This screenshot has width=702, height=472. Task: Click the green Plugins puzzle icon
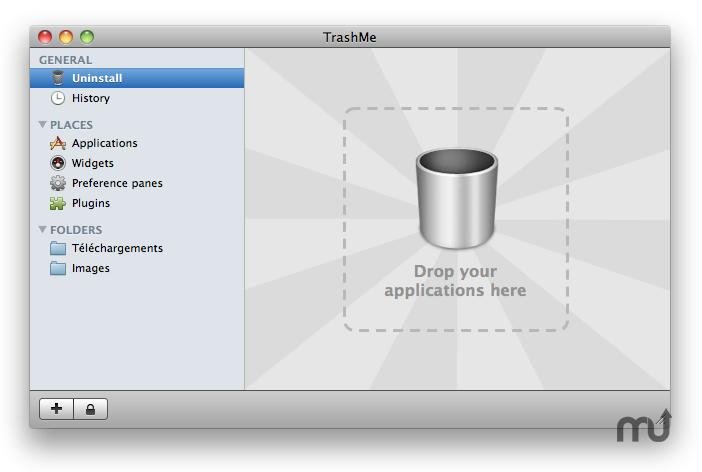[58, 203]
